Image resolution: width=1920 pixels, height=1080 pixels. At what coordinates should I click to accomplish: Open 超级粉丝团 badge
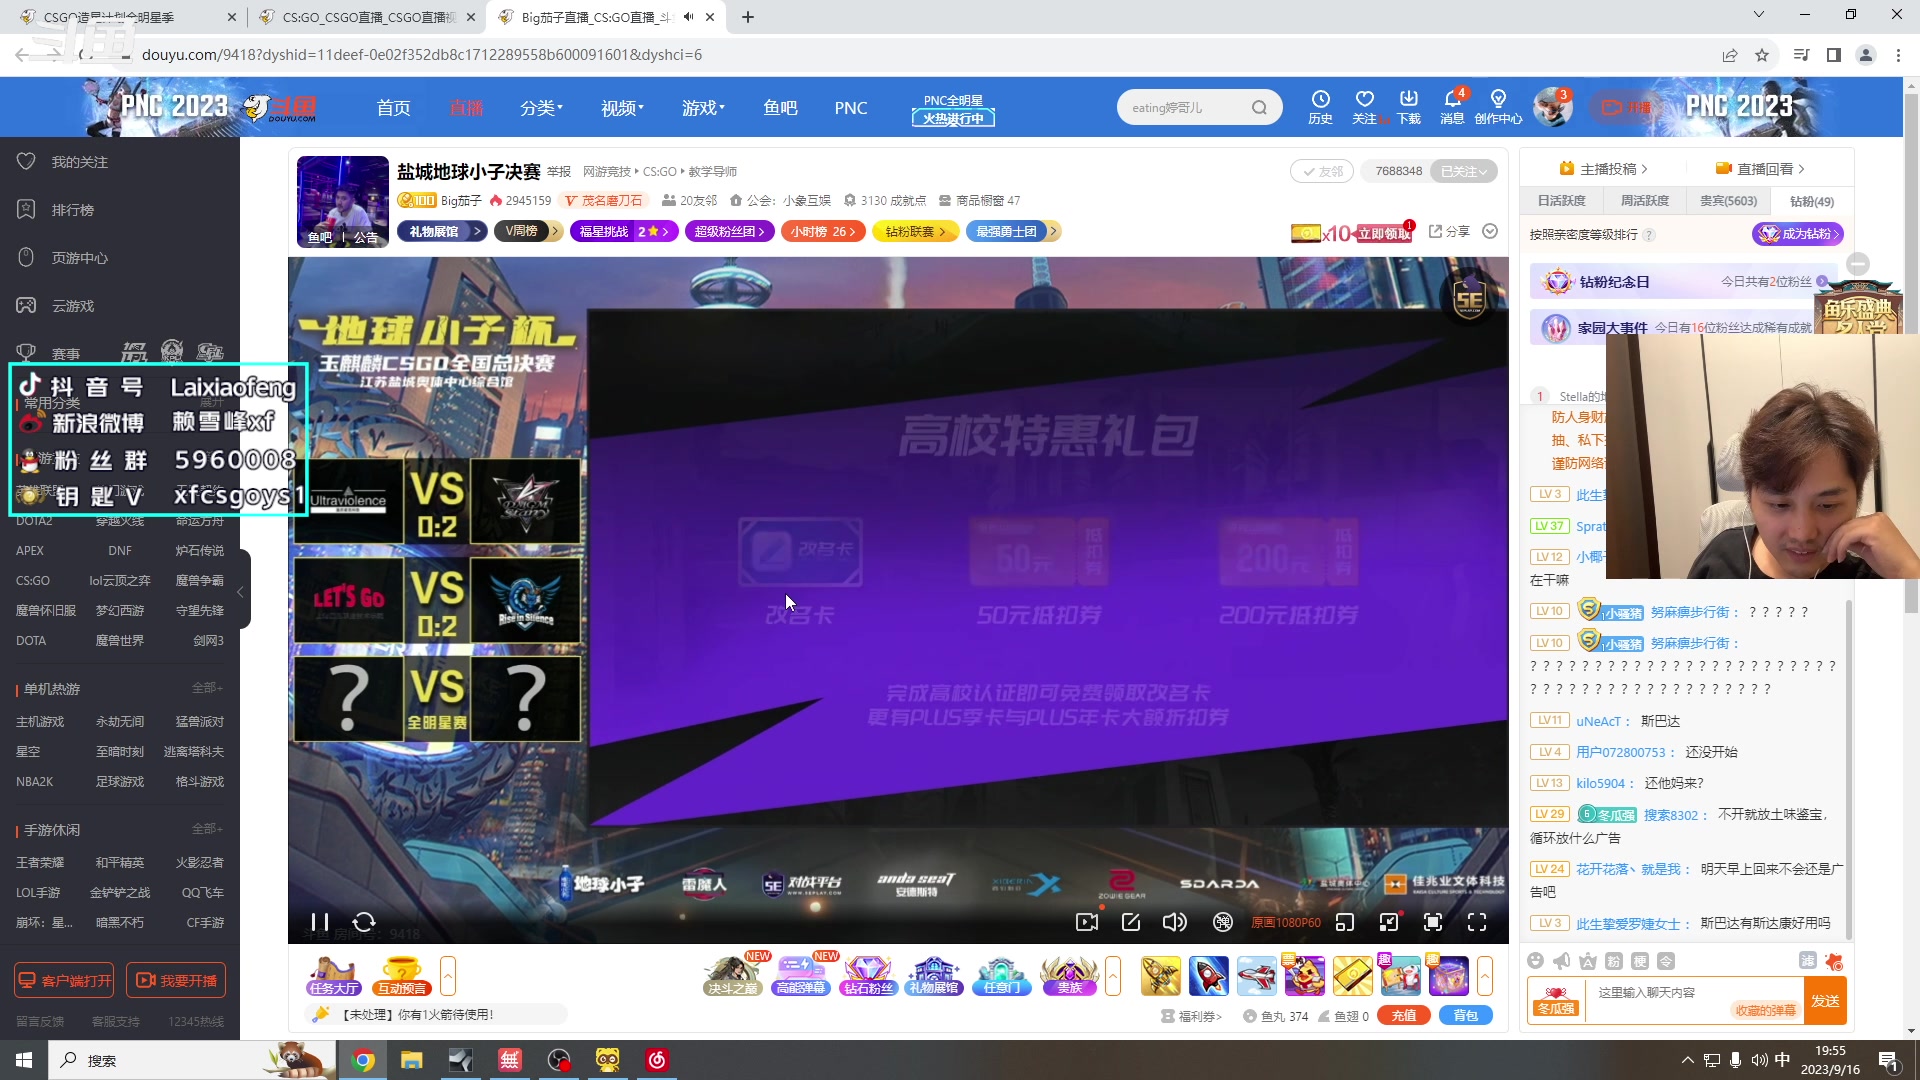730,231
